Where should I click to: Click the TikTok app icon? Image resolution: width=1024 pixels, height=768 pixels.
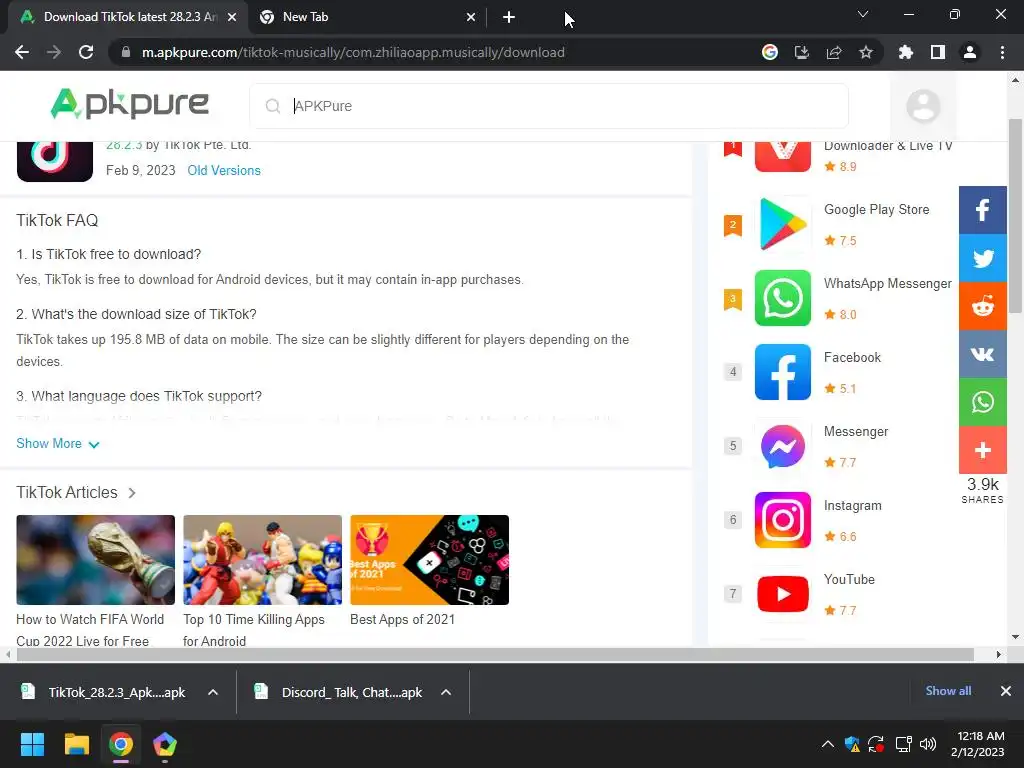coord(55,161)
